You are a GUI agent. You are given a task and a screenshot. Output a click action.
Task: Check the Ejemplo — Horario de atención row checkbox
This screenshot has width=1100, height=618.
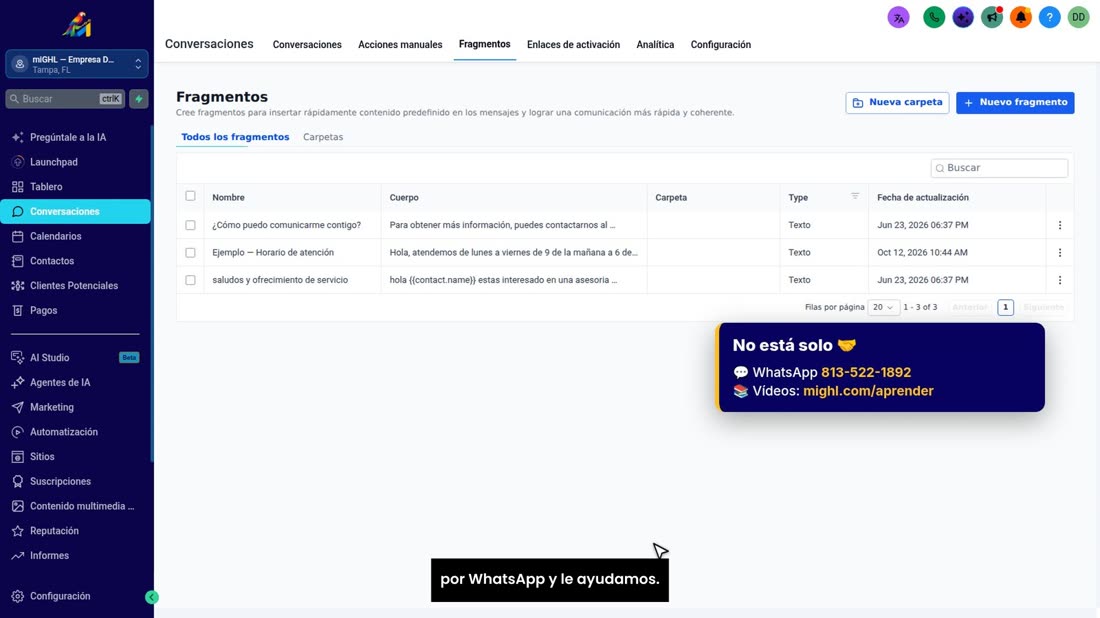click(x=190, y=253)
